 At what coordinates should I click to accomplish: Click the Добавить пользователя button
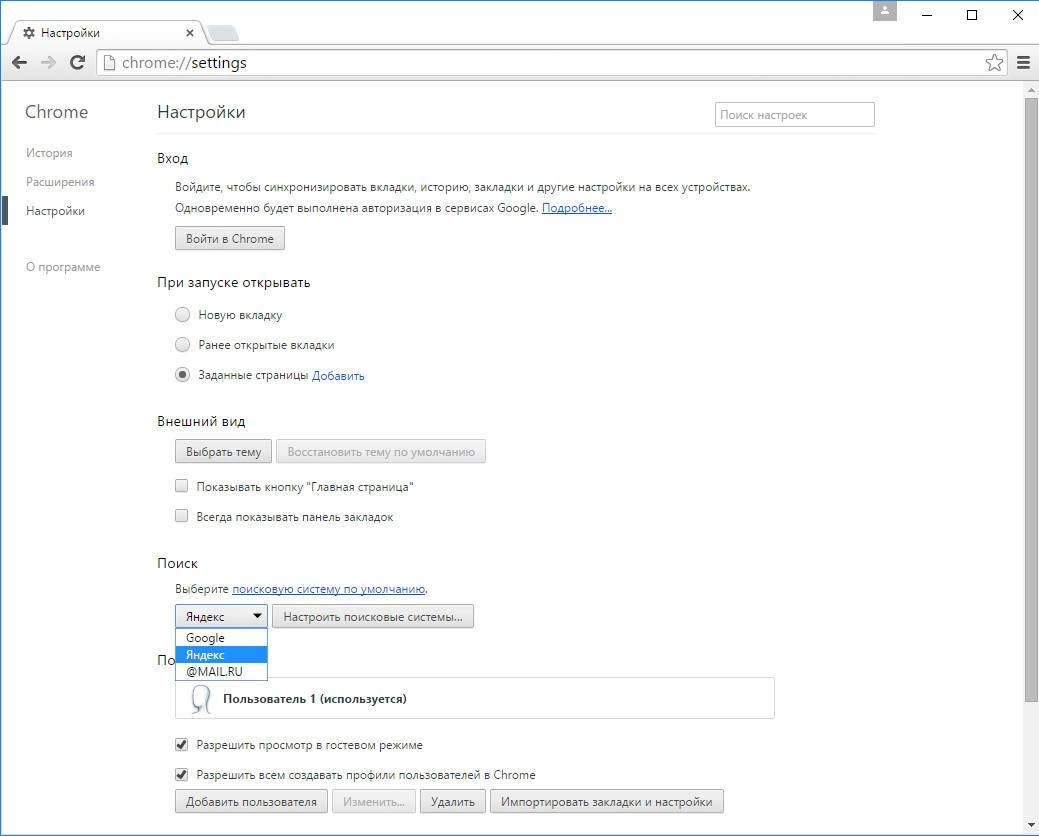(x=251, y=802)
